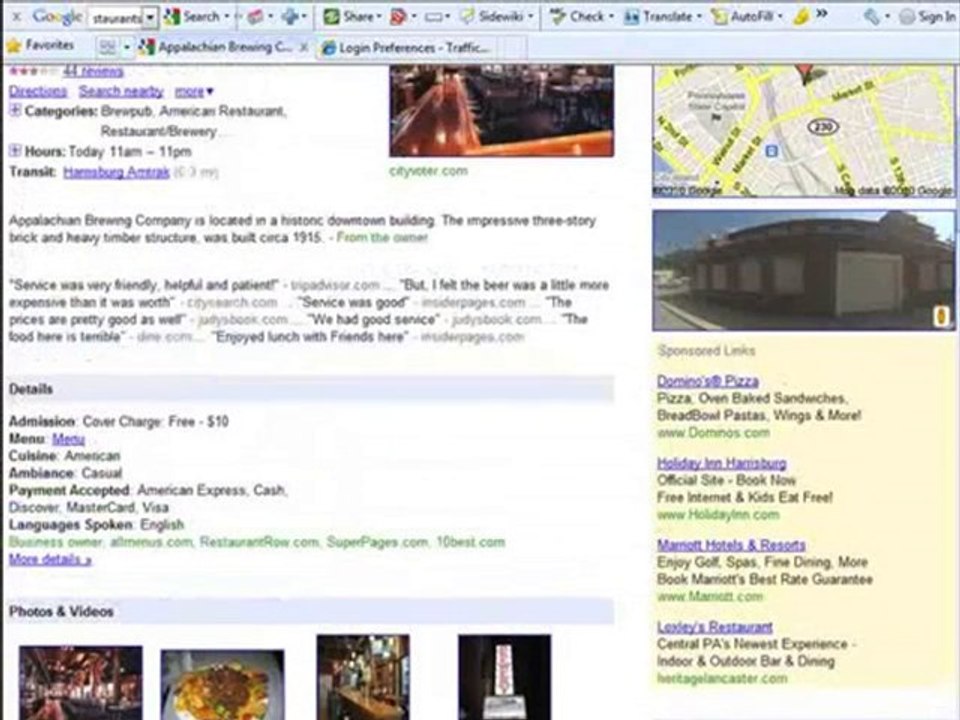Click the Directions link
The image size is (960, 720).
pos(38,91)
